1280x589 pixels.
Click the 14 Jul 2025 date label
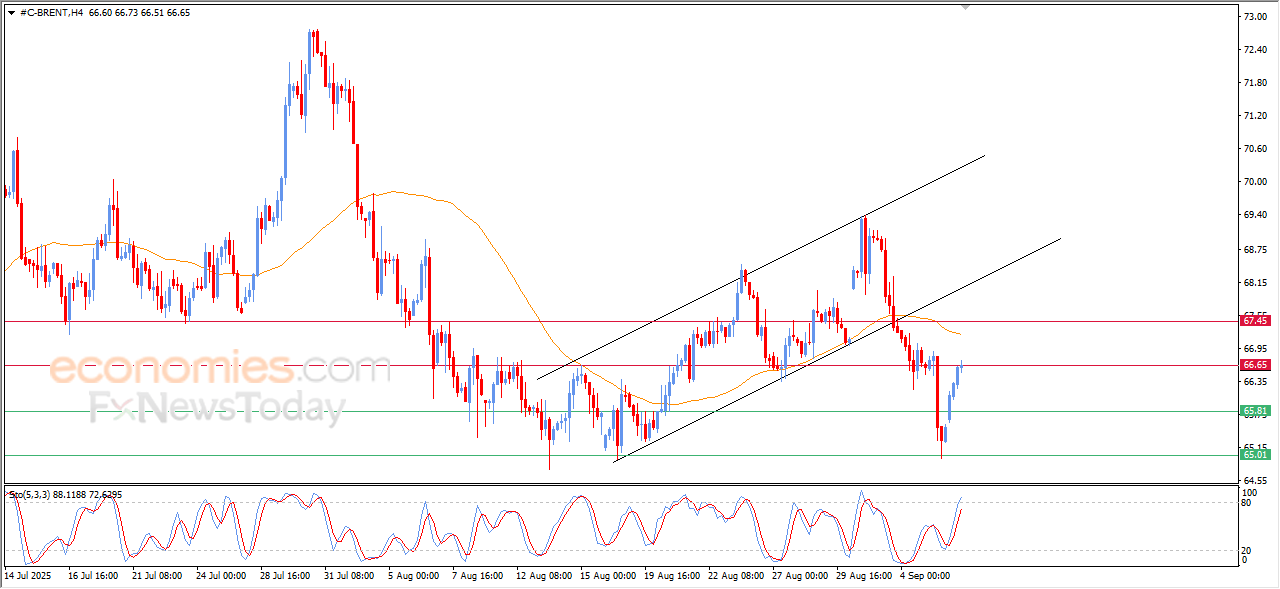(27, 576)
